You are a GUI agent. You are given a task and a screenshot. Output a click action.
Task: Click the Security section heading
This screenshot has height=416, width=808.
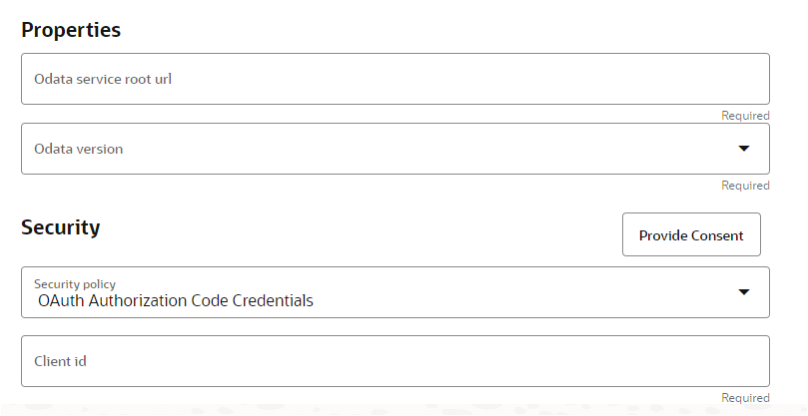[61, 228]
